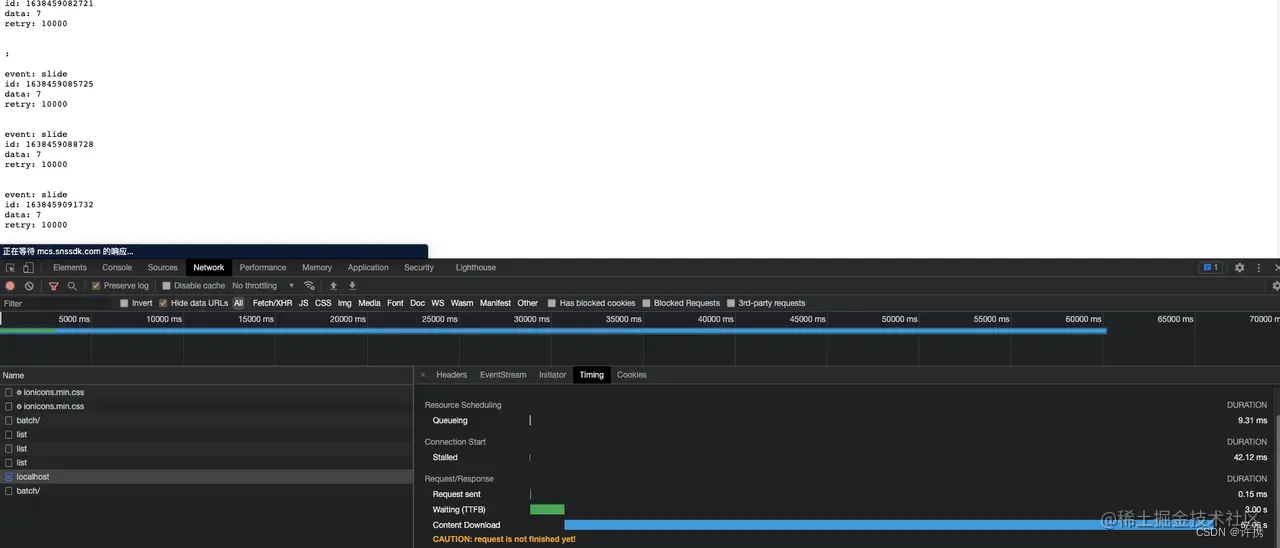Viewport: 1280px width, 548px height.
Task: Filter requests by Img
Action: tap(345, 303)
